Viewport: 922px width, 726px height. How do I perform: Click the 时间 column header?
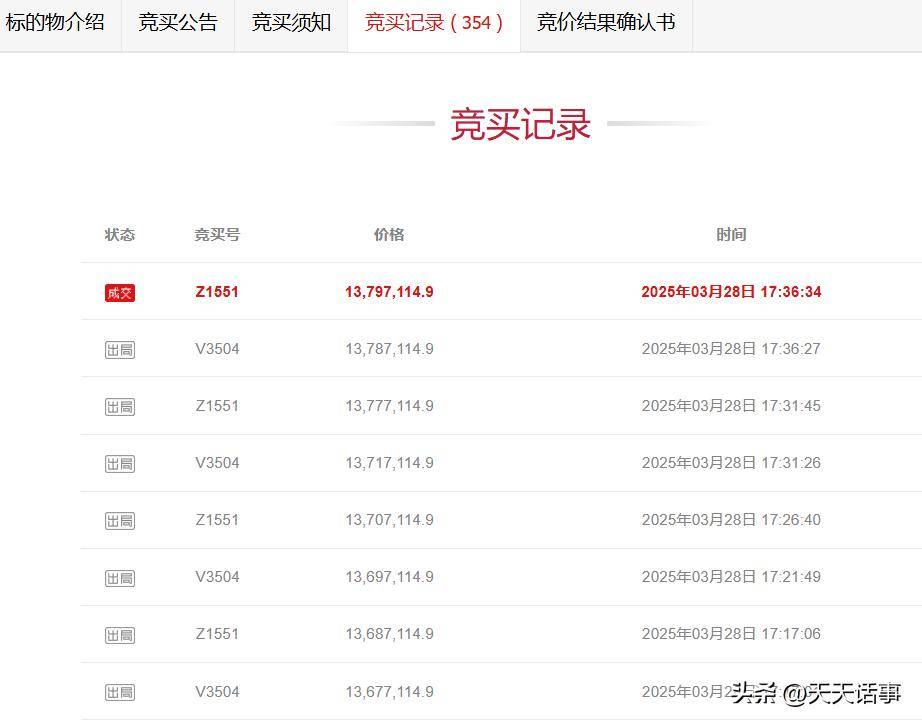click(x=731, y=235)
